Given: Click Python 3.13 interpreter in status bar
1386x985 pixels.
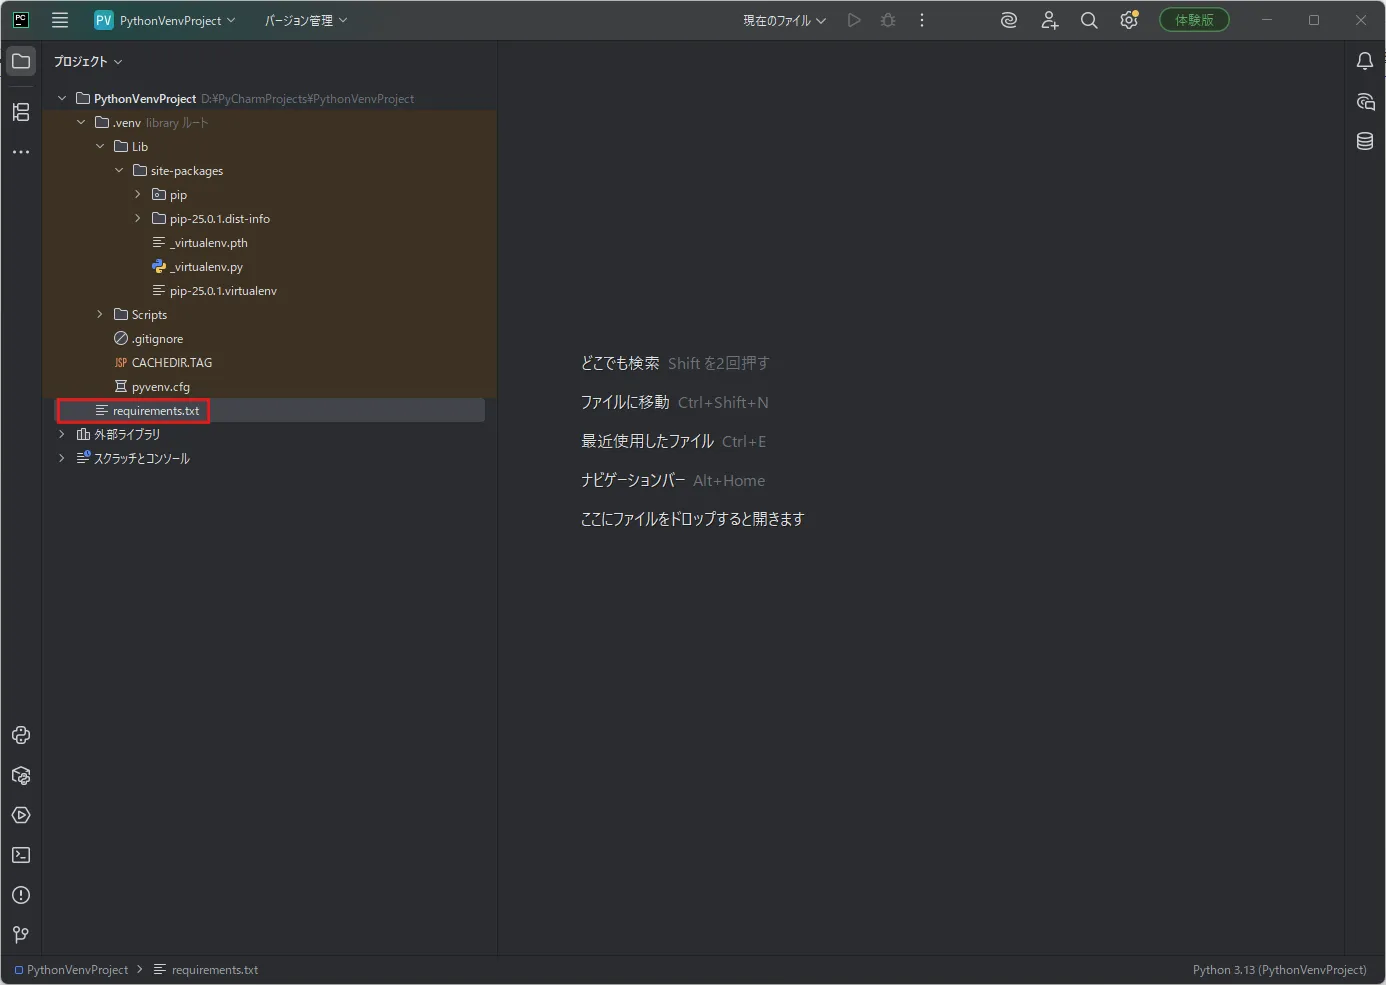Looking at the screenshot, I should click(x=1279, y=970).
